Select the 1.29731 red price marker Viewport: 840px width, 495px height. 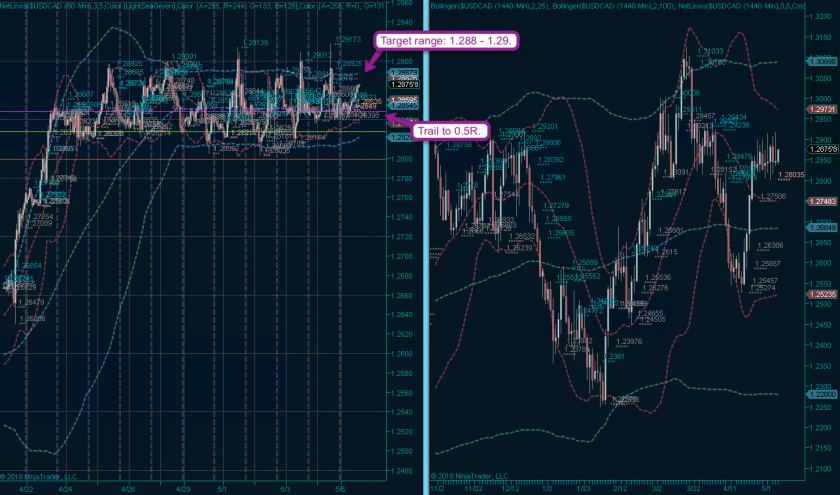[x=818, y=110]
